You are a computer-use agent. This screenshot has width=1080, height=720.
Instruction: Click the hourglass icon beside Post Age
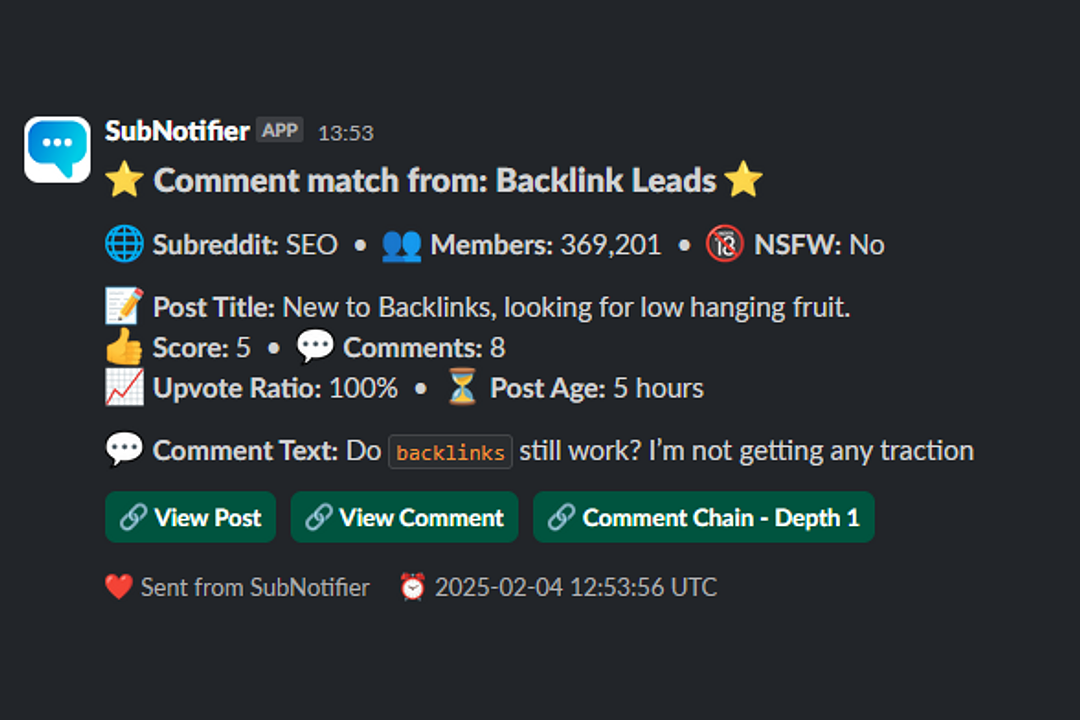(460, 387)
